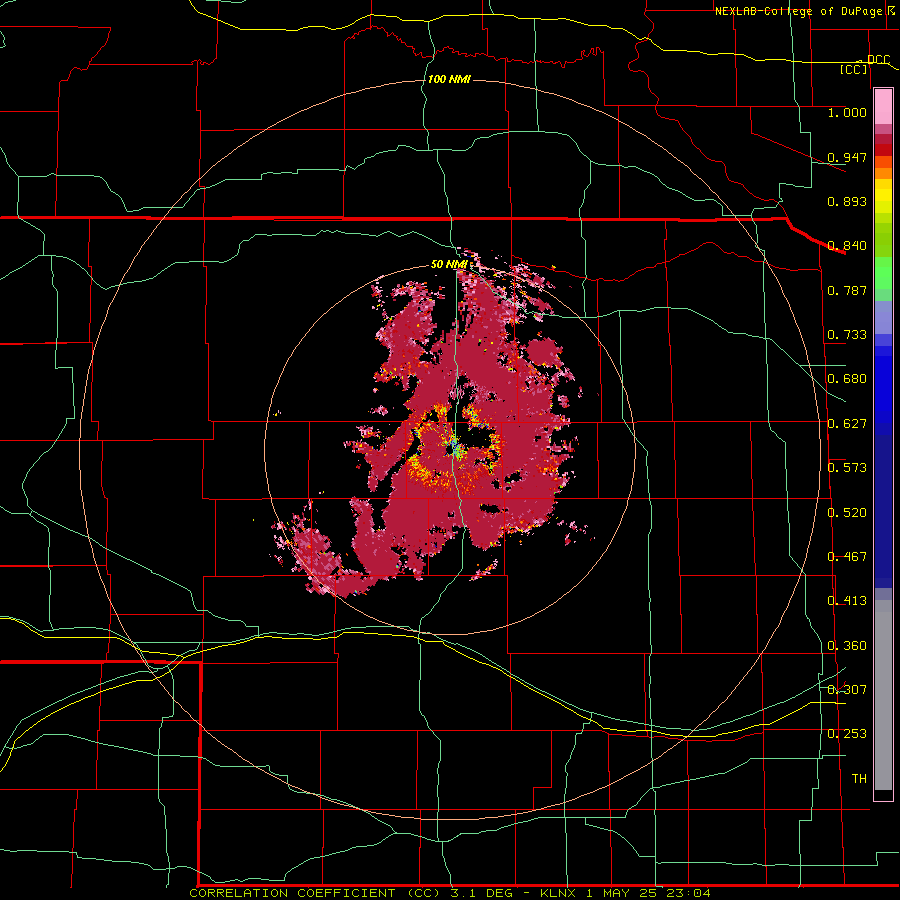Click the 0.680 scale value
This screenshot has width=900, height=900.
[x=847, y=379]
